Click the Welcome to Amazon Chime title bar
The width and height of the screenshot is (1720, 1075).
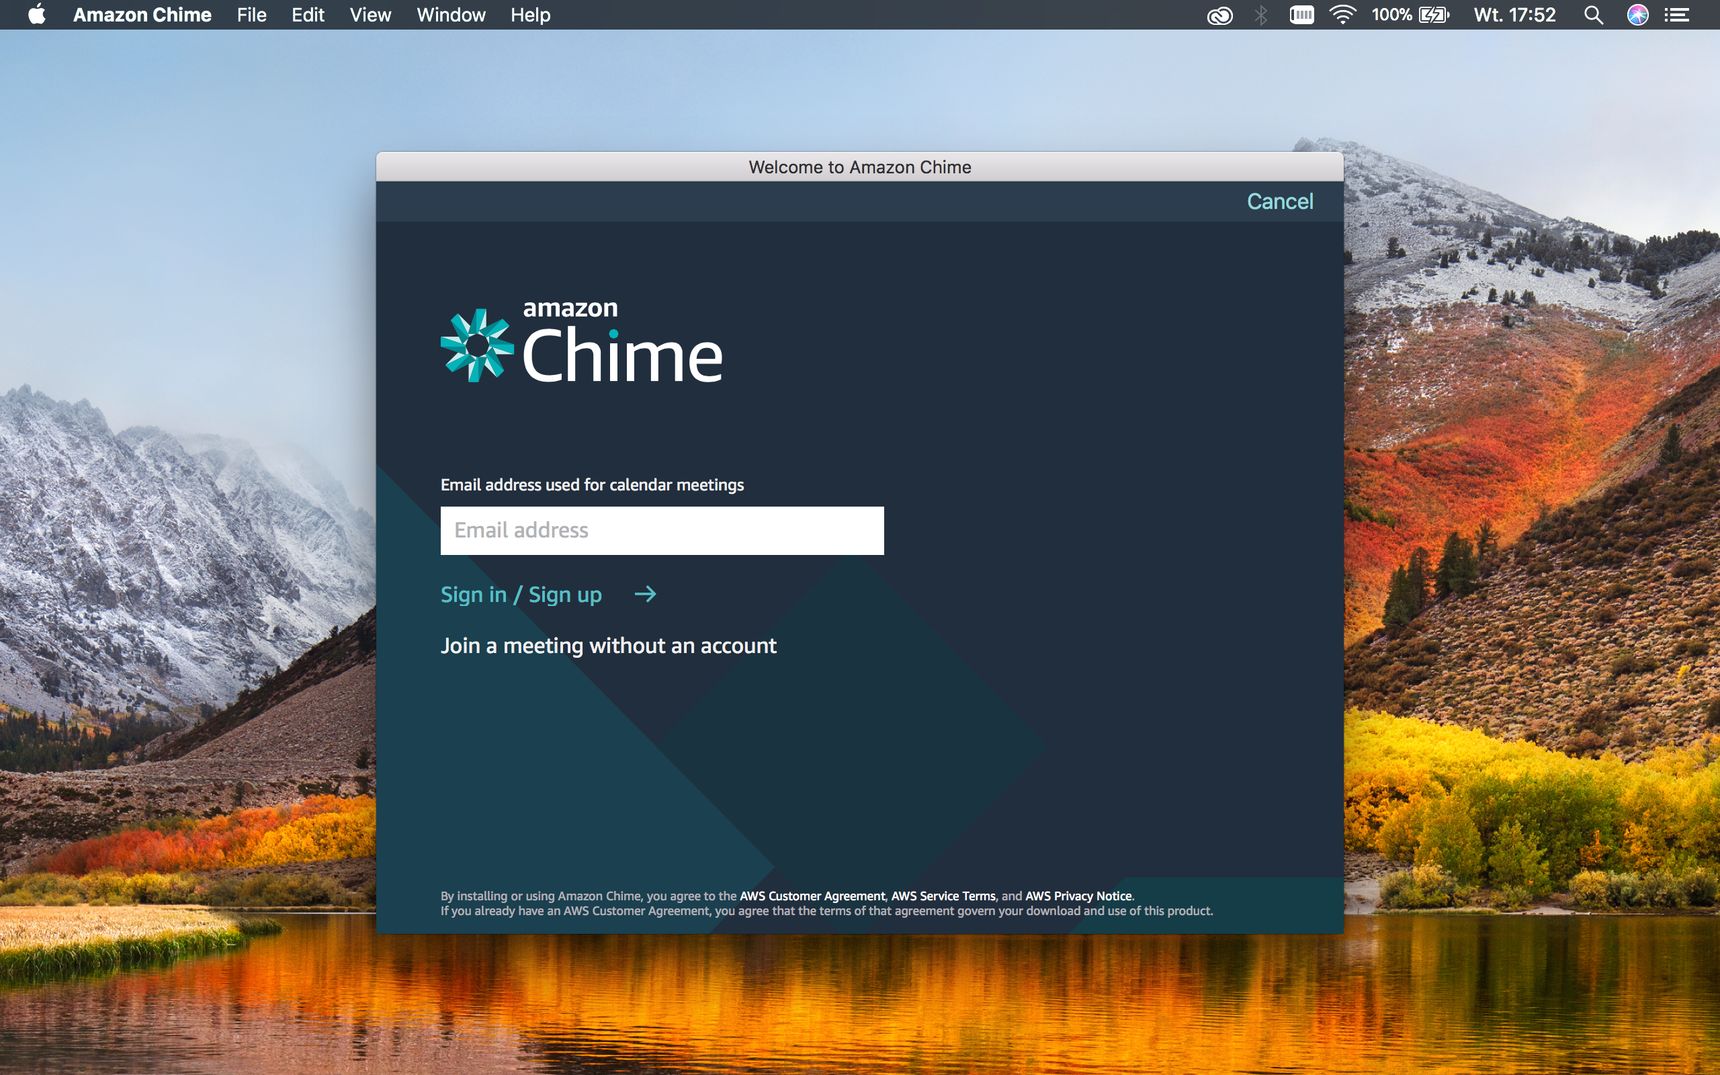(x=860, y=167)
